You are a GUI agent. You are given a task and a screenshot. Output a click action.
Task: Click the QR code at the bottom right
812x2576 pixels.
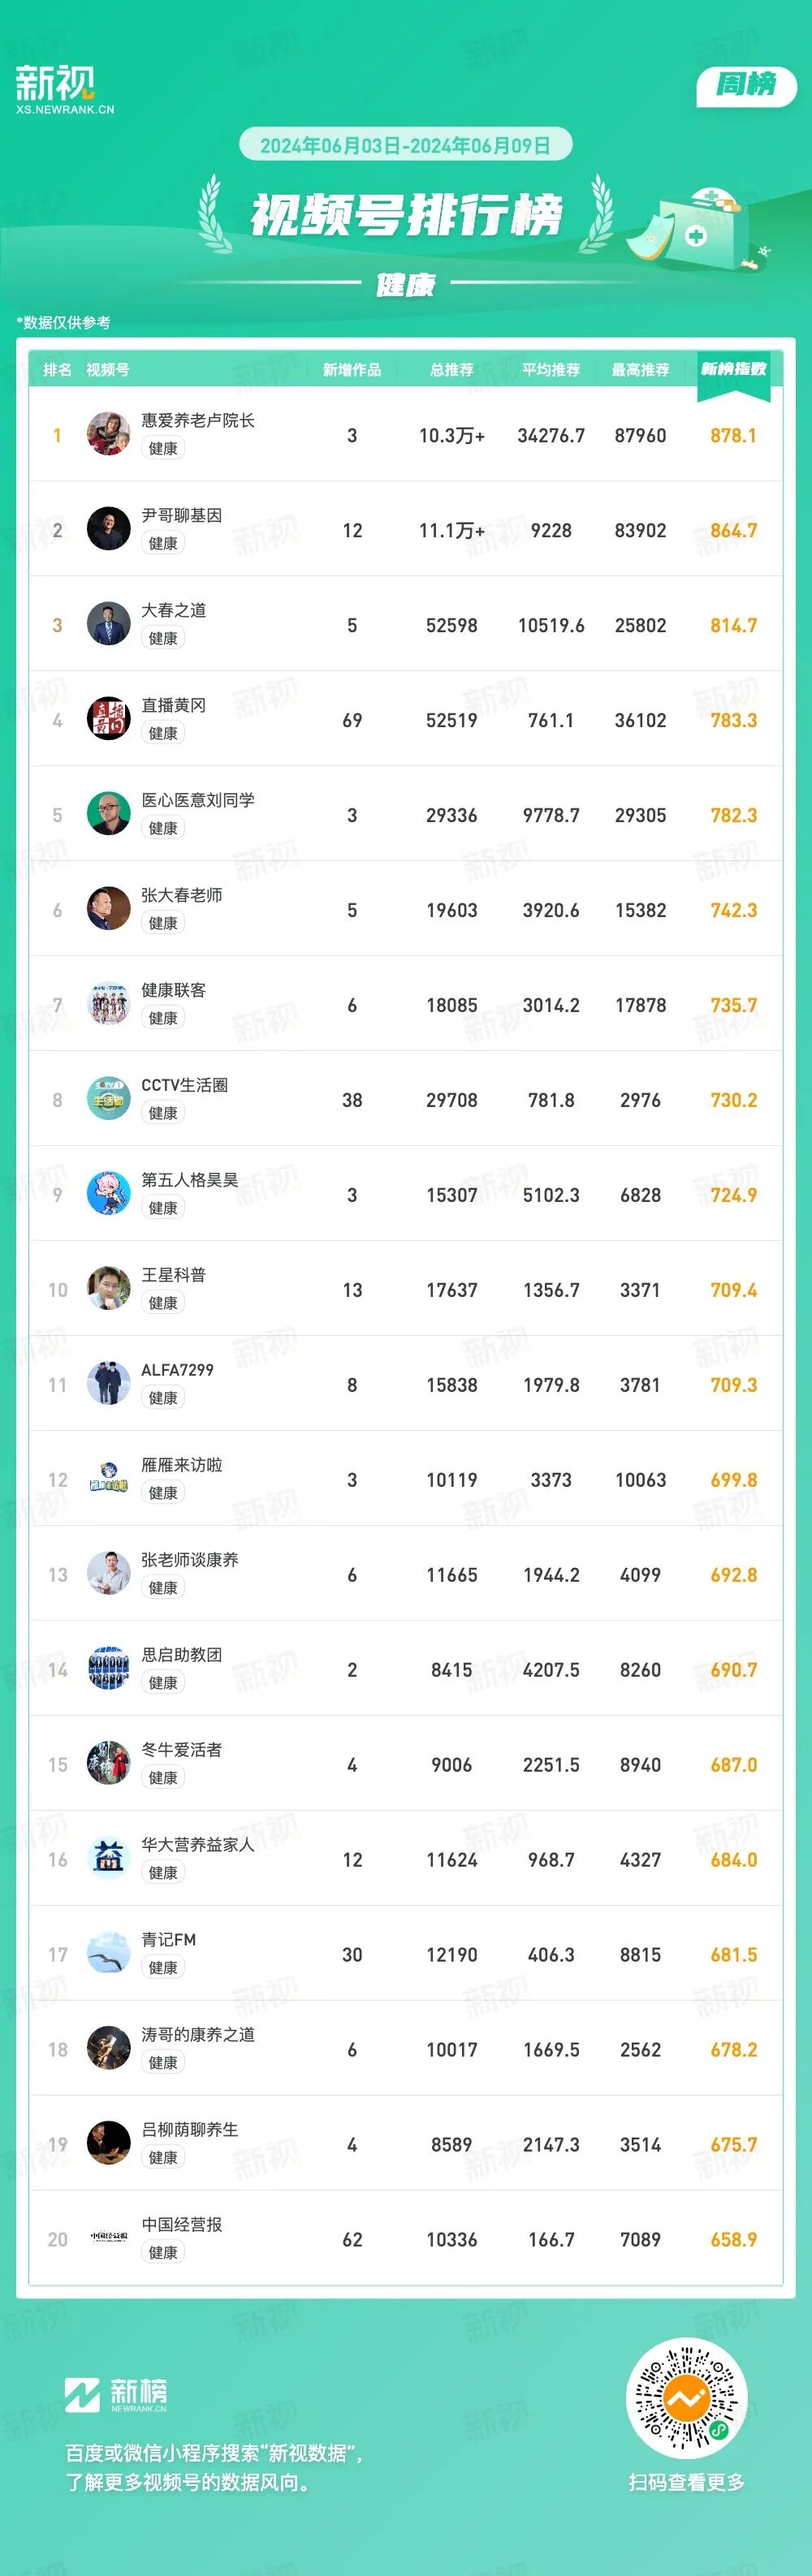tap(686, 2397)
